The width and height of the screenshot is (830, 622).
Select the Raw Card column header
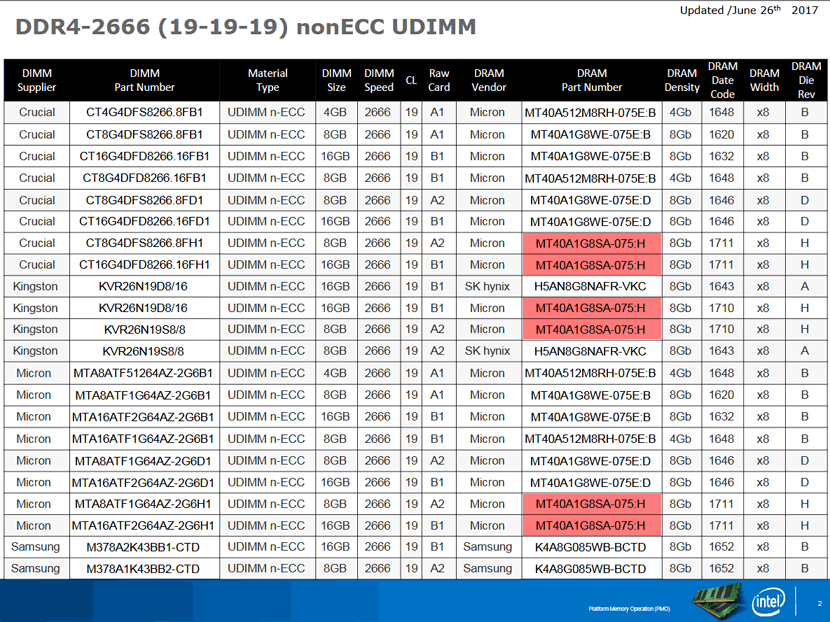(x=439, y=80)
